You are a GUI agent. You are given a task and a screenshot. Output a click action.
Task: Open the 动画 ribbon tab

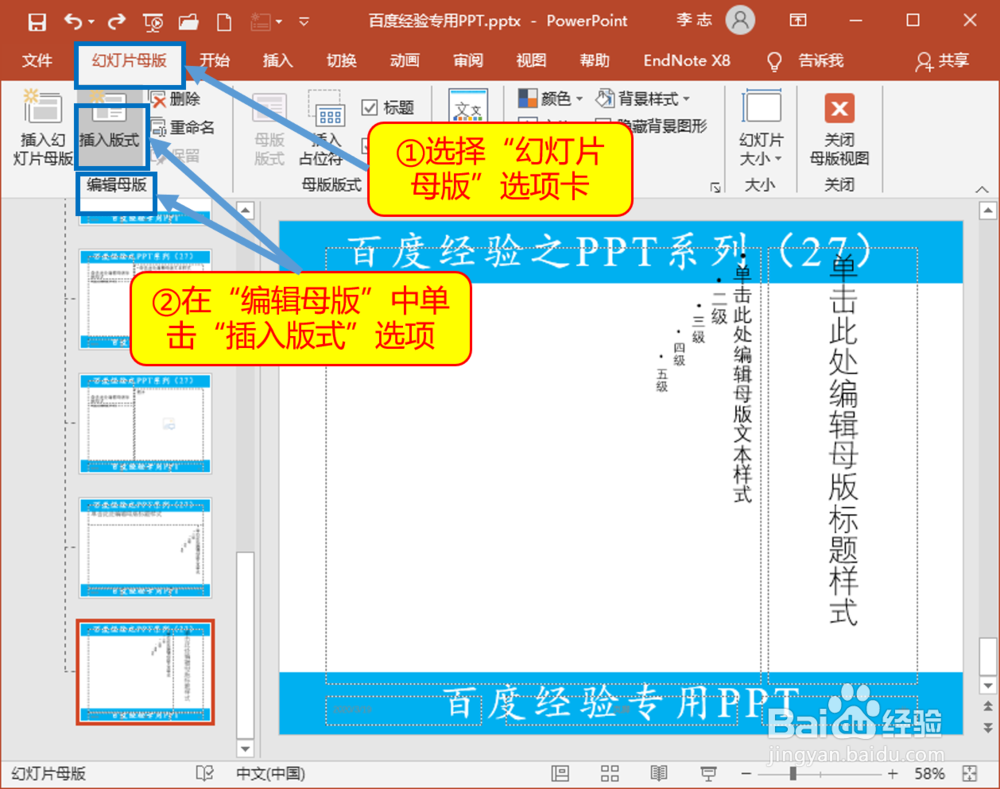pos(404,61)
